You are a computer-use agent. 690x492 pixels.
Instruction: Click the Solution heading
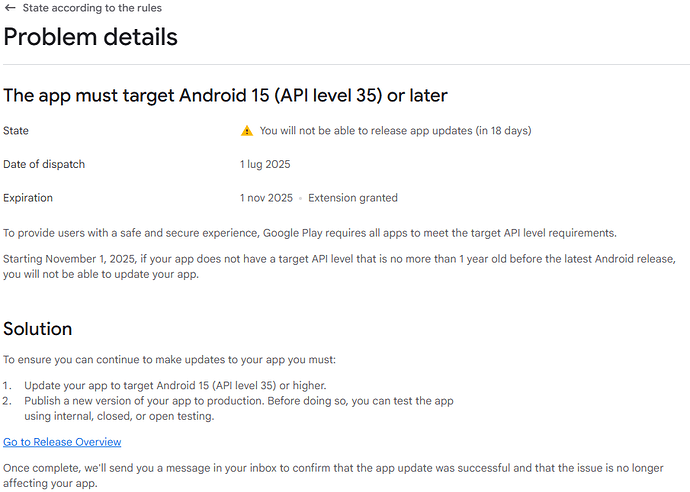click(x=38, y=329)
